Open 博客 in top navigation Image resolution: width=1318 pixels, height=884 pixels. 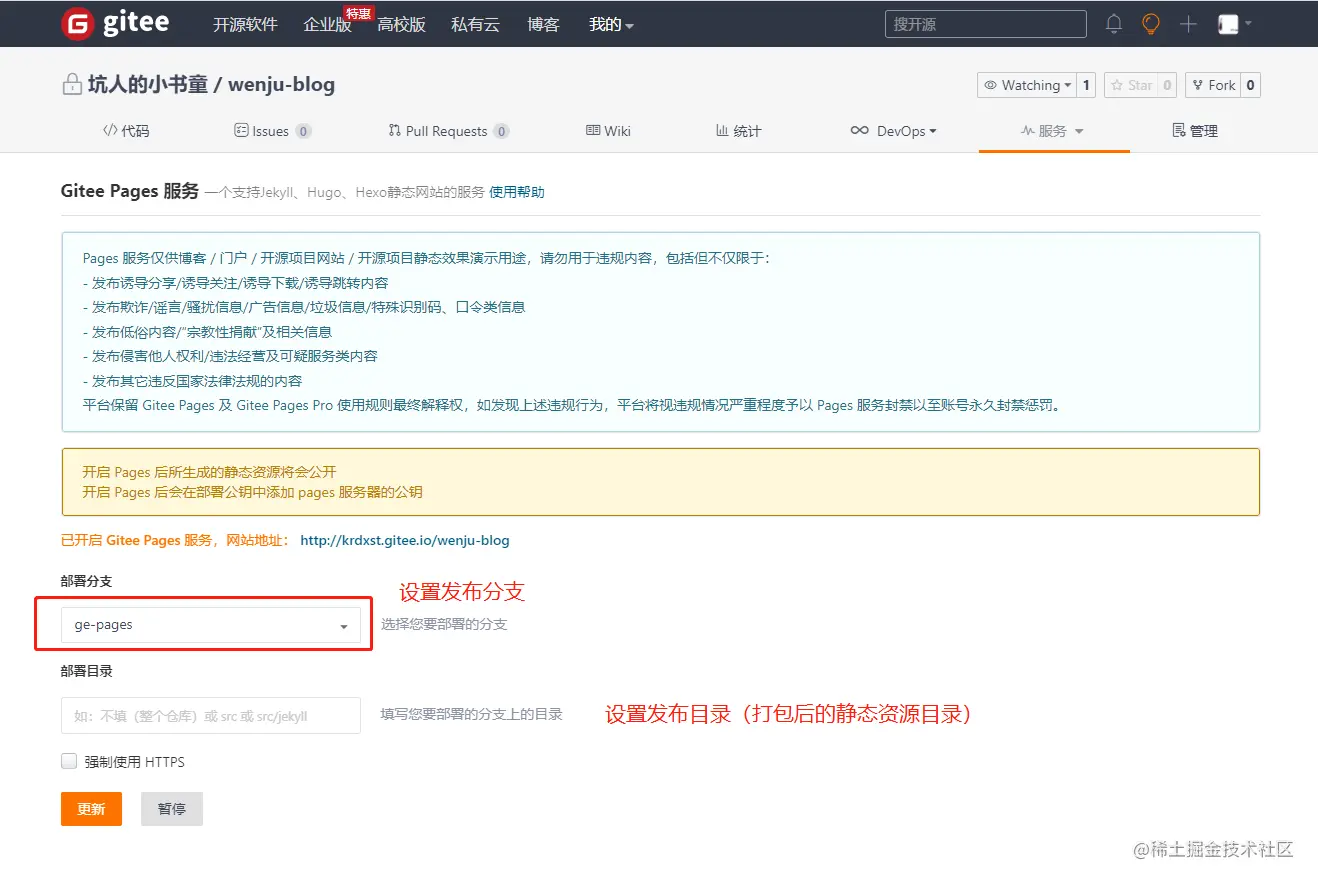(x=543, y=24)
